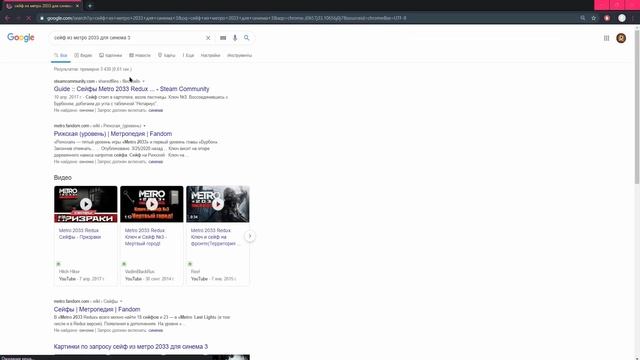This screenshot has width=640, height=360.
Task: Open the Chrome profile avatar in the toolbar
Action: [x=622, y=18]
